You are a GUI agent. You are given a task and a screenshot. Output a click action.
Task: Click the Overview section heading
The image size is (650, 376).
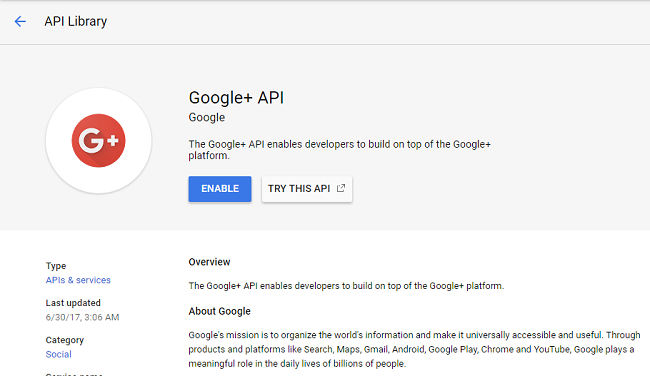point(209,262)
